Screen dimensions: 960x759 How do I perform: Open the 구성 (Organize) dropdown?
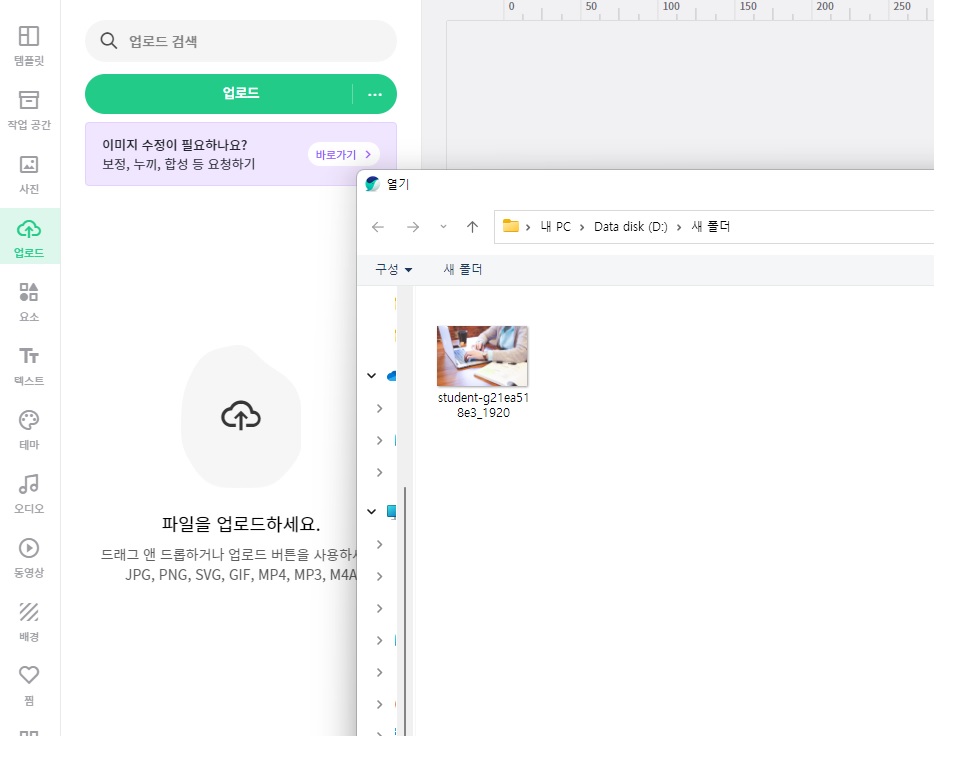(390, 269)
